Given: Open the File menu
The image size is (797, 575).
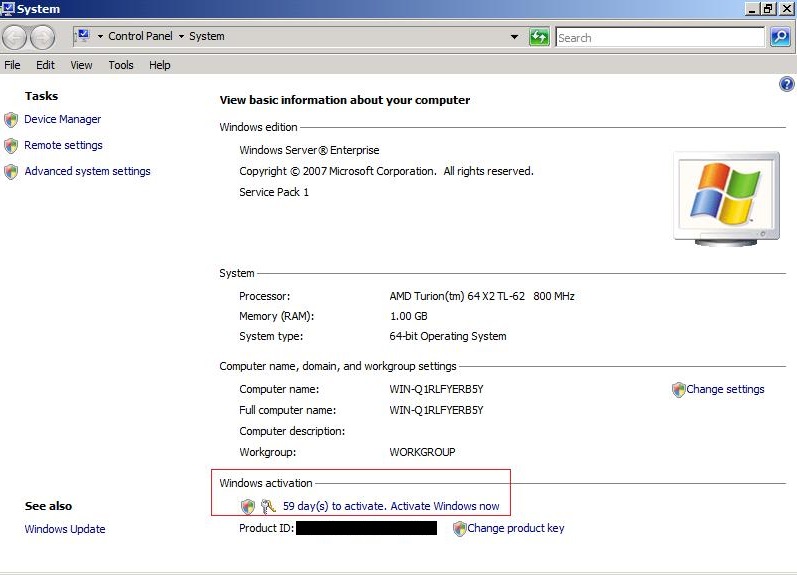Looking at the screenshot, I should click(12, 65).
